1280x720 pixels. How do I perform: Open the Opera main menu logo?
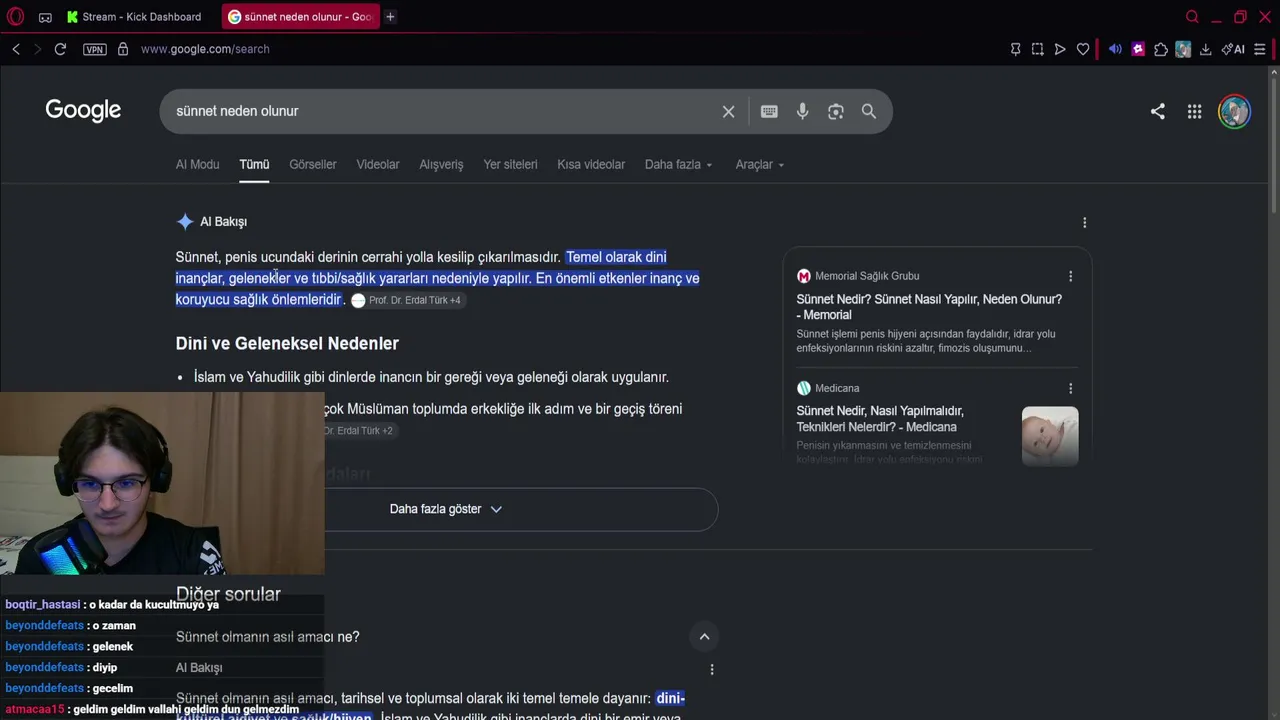17,17
